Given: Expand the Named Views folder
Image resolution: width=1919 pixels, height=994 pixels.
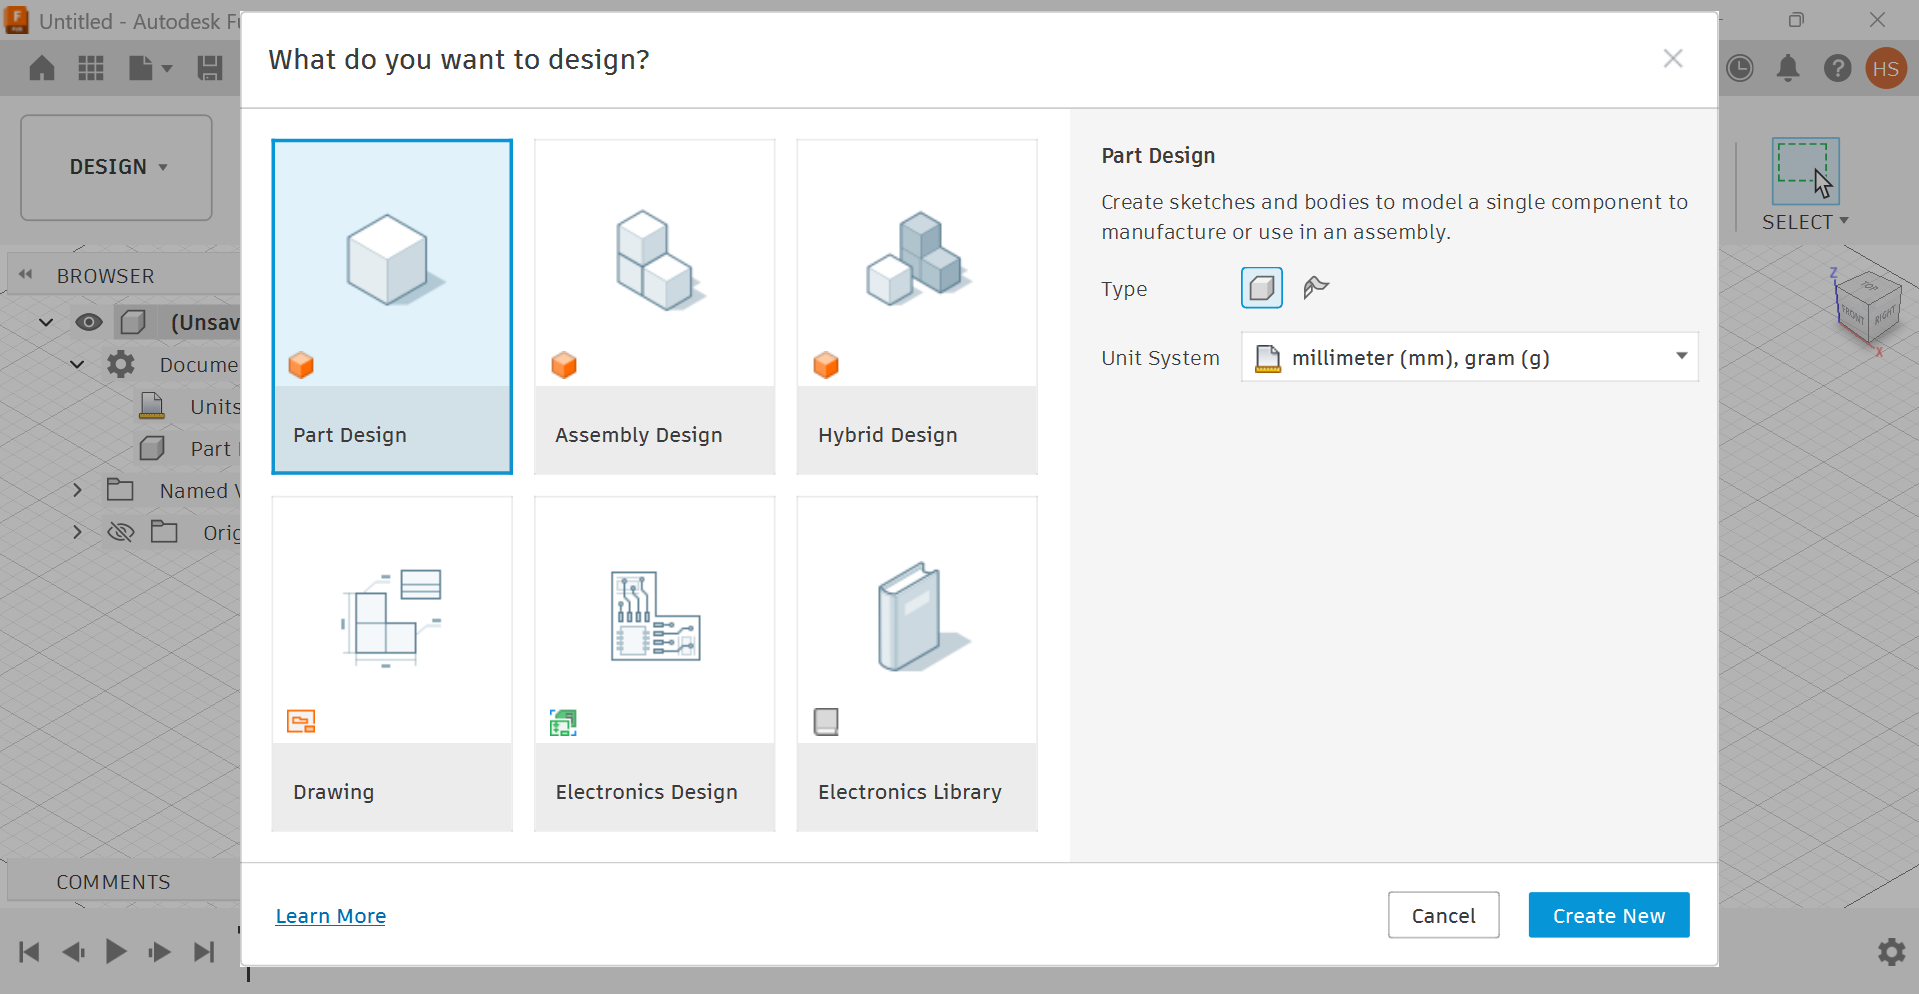Looking at the screenshot, I should pos(77,490).
